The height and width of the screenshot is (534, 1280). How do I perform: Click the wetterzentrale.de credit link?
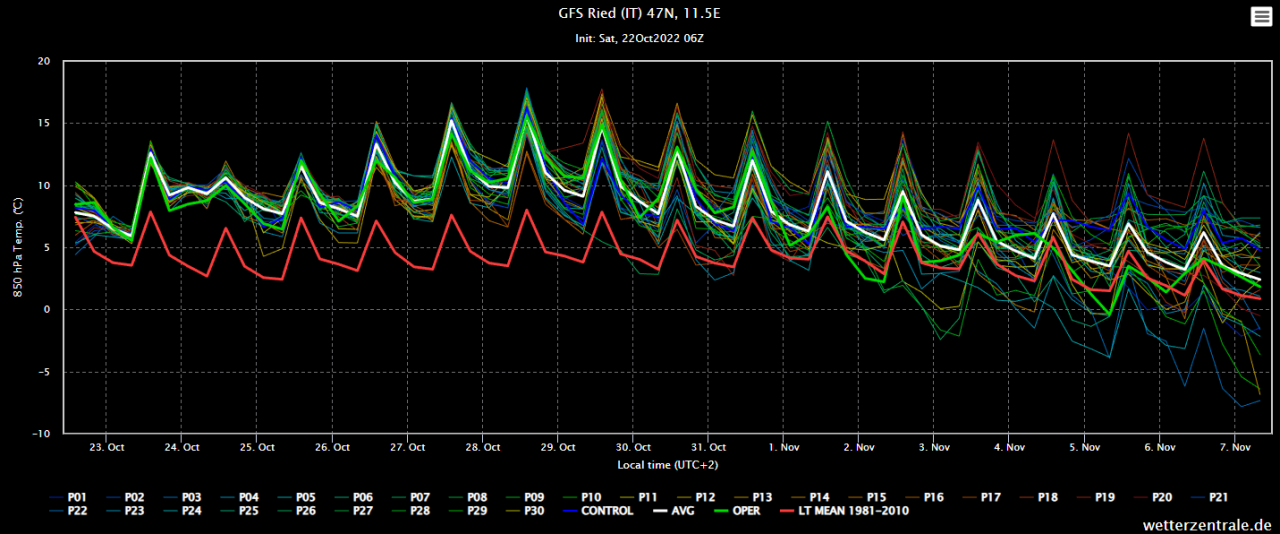pyautogui.click(x=1208, y=524)
